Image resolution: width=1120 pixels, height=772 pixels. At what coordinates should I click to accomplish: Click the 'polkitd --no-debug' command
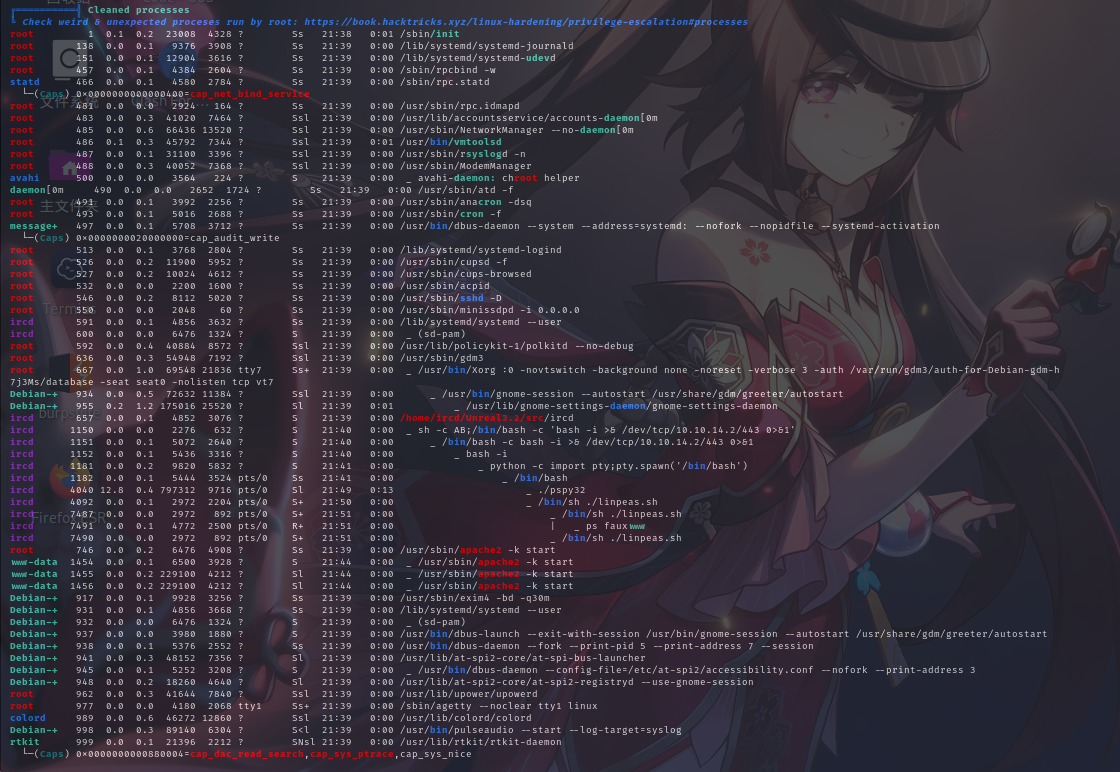(516, 346)
